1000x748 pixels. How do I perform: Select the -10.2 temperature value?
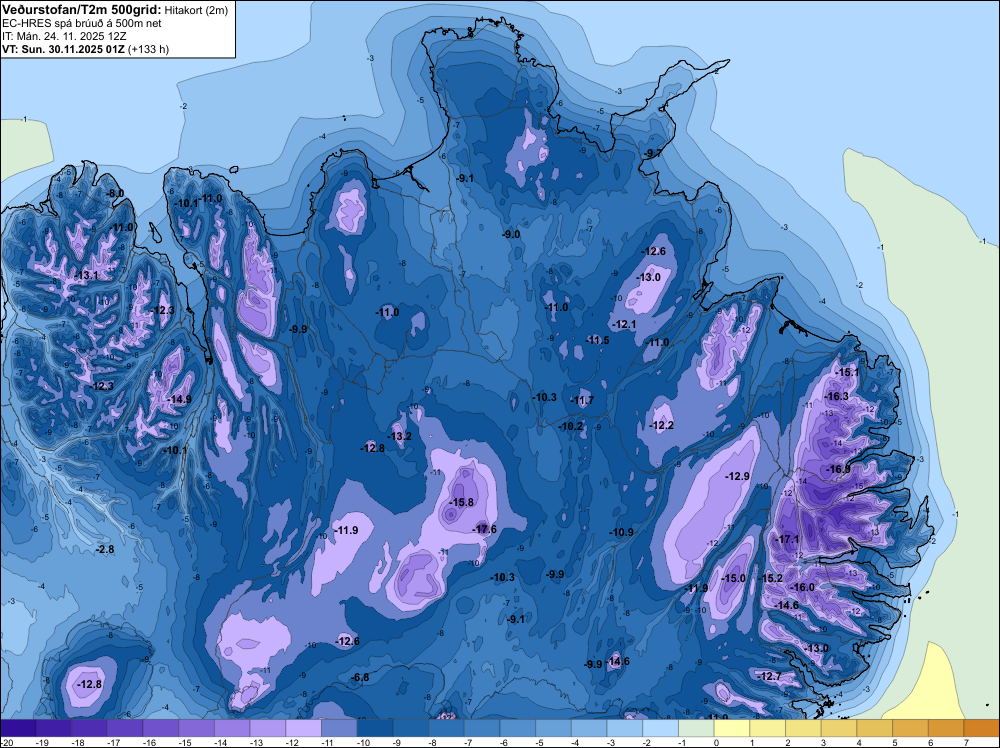[571, 427]
